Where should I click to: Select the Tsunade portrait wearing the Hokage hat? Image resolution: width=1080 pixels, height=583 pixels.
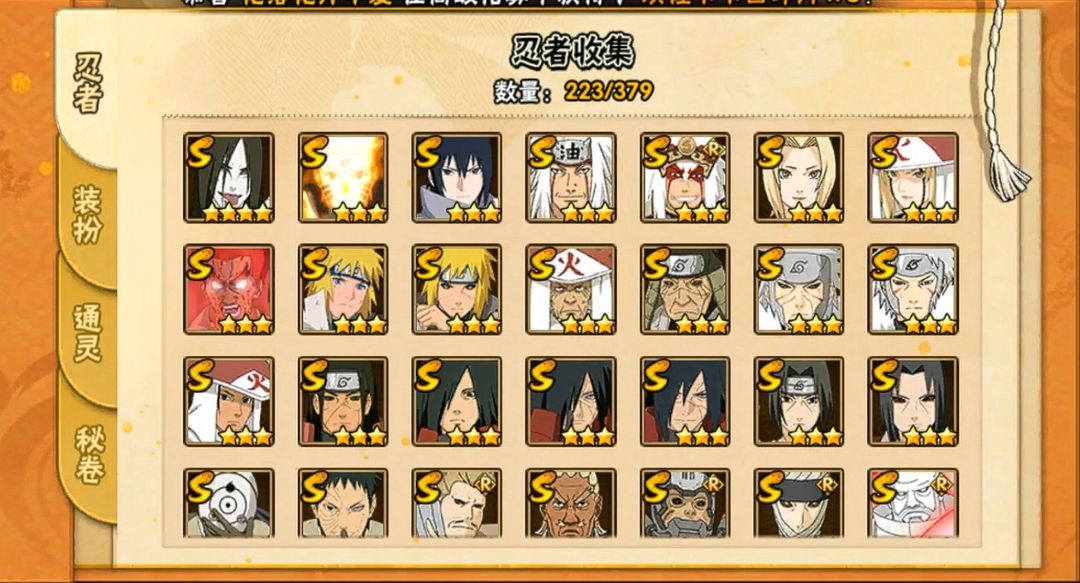point(913,178)
